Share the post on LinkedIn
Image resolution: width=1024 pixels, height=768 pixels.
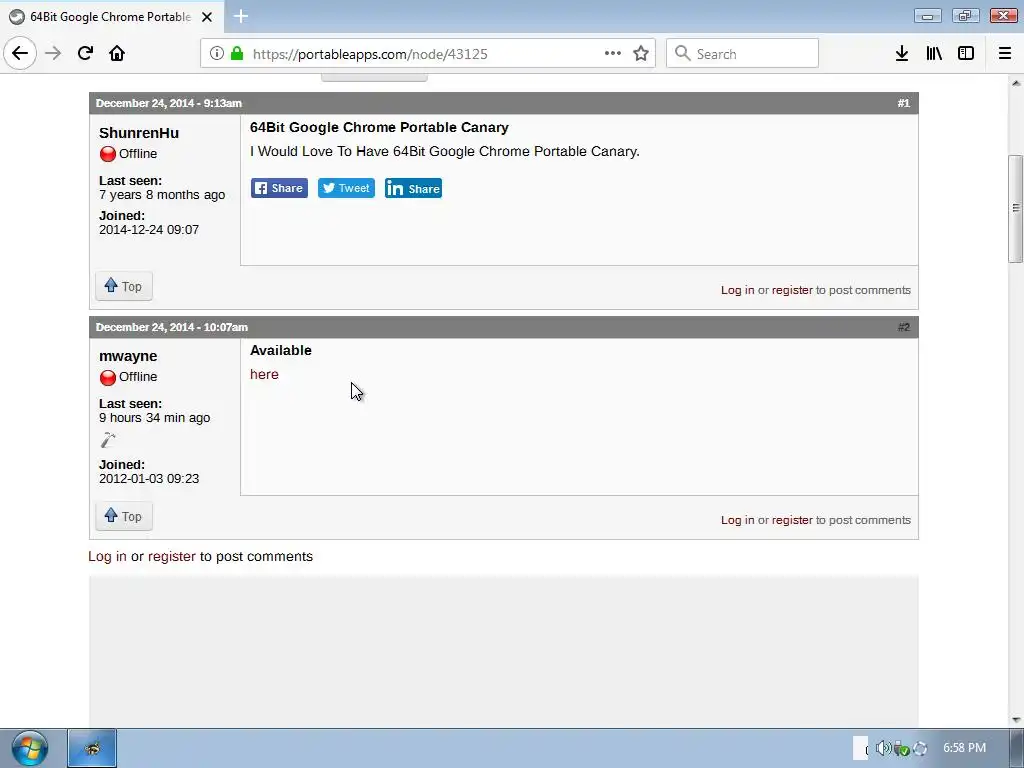413,188
